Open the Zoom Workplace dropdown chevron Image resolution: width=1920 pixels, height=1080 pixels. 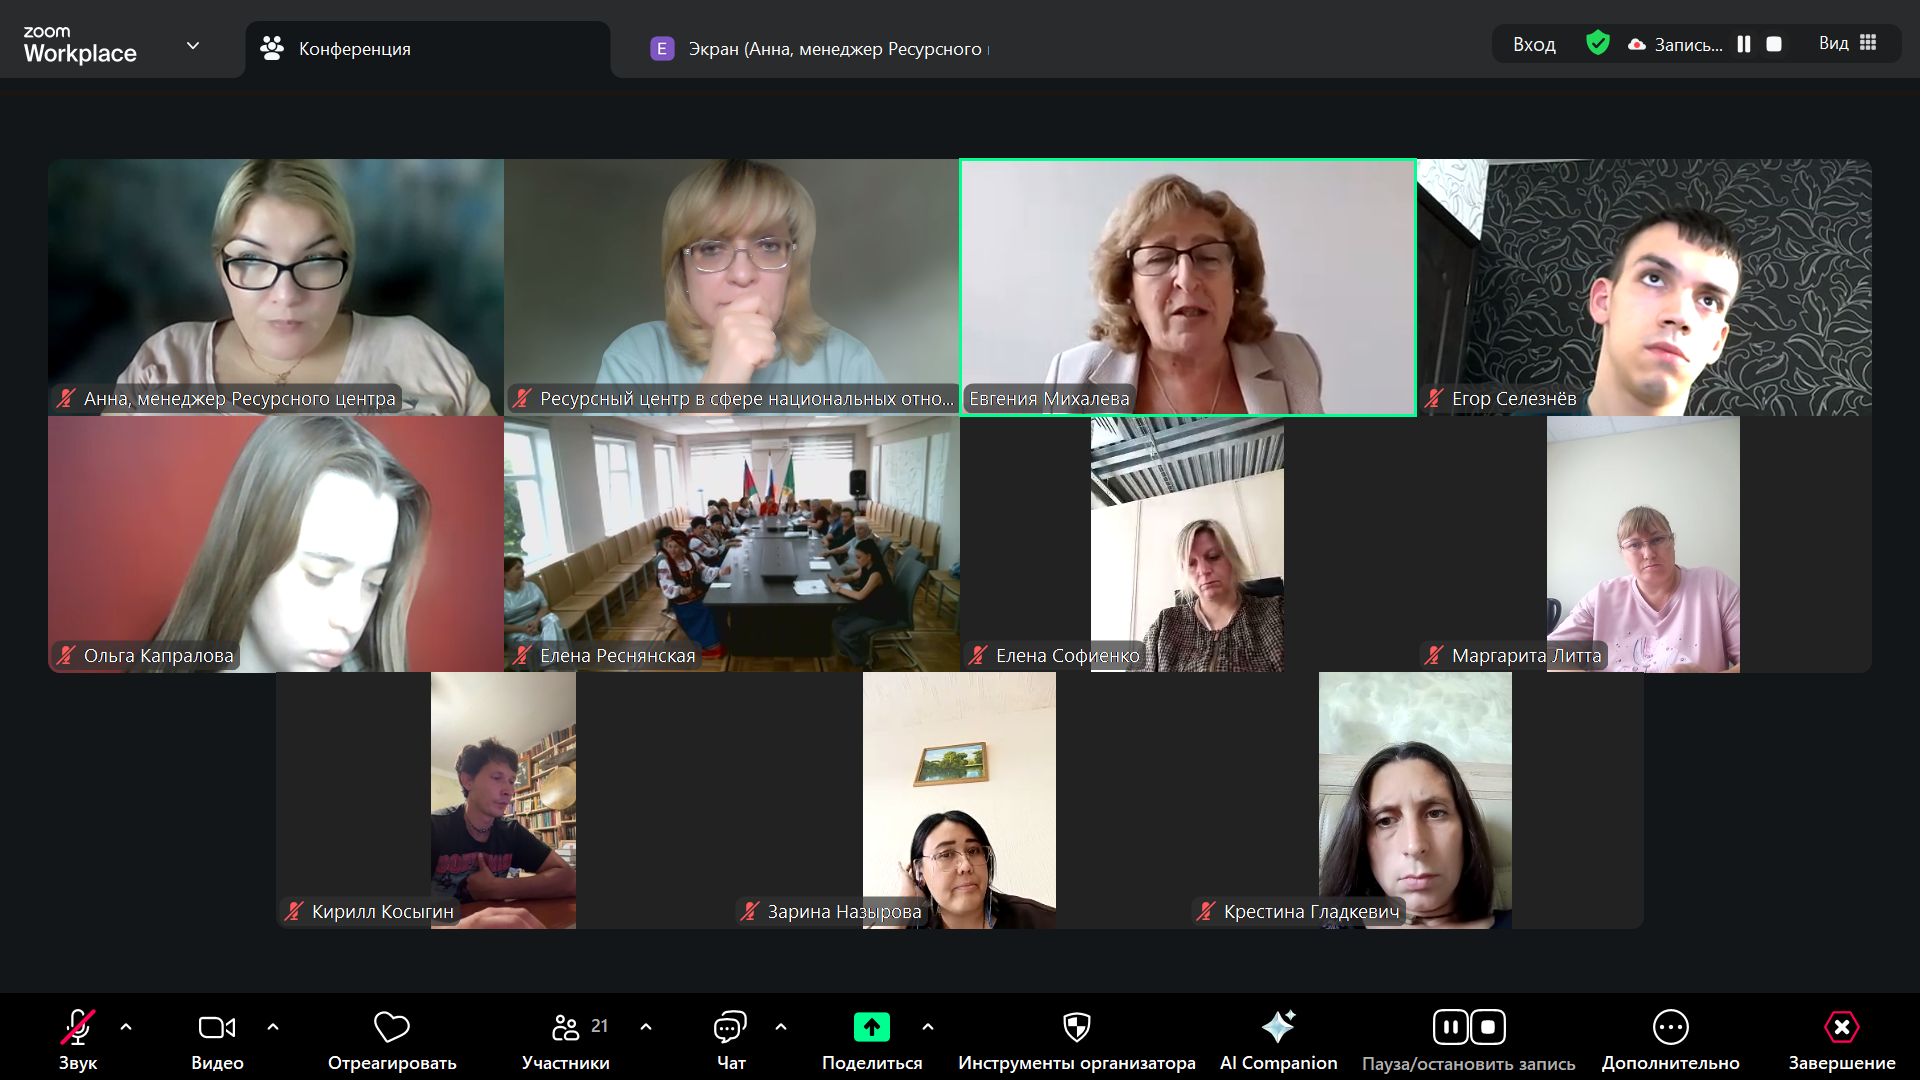193,45
